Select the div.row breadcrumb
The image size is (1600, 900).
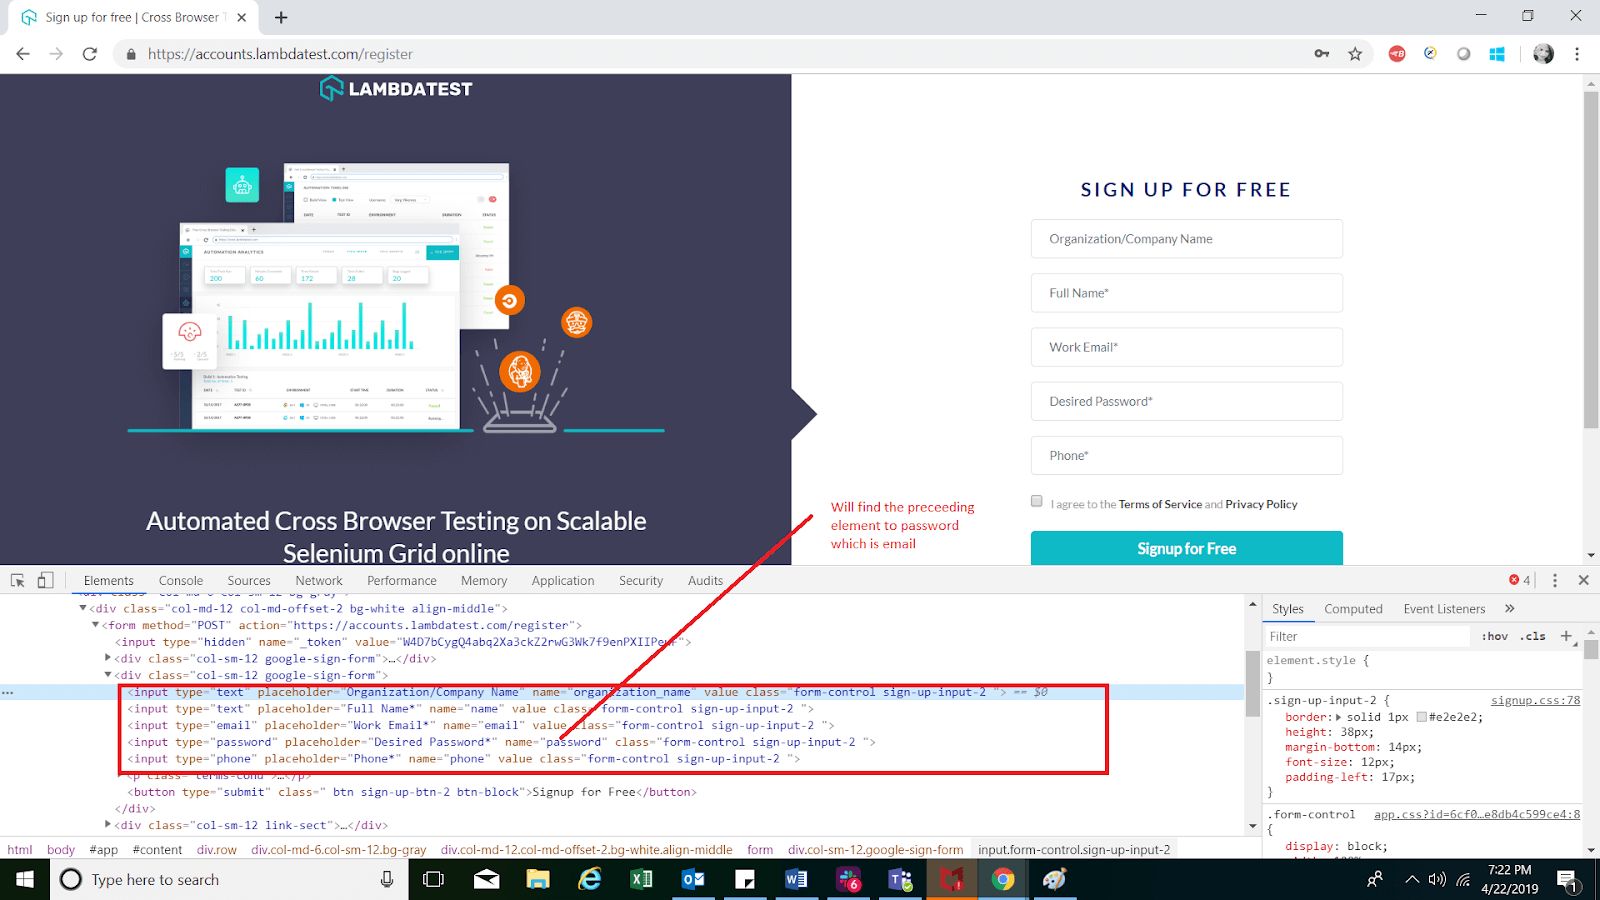(217, 849)
